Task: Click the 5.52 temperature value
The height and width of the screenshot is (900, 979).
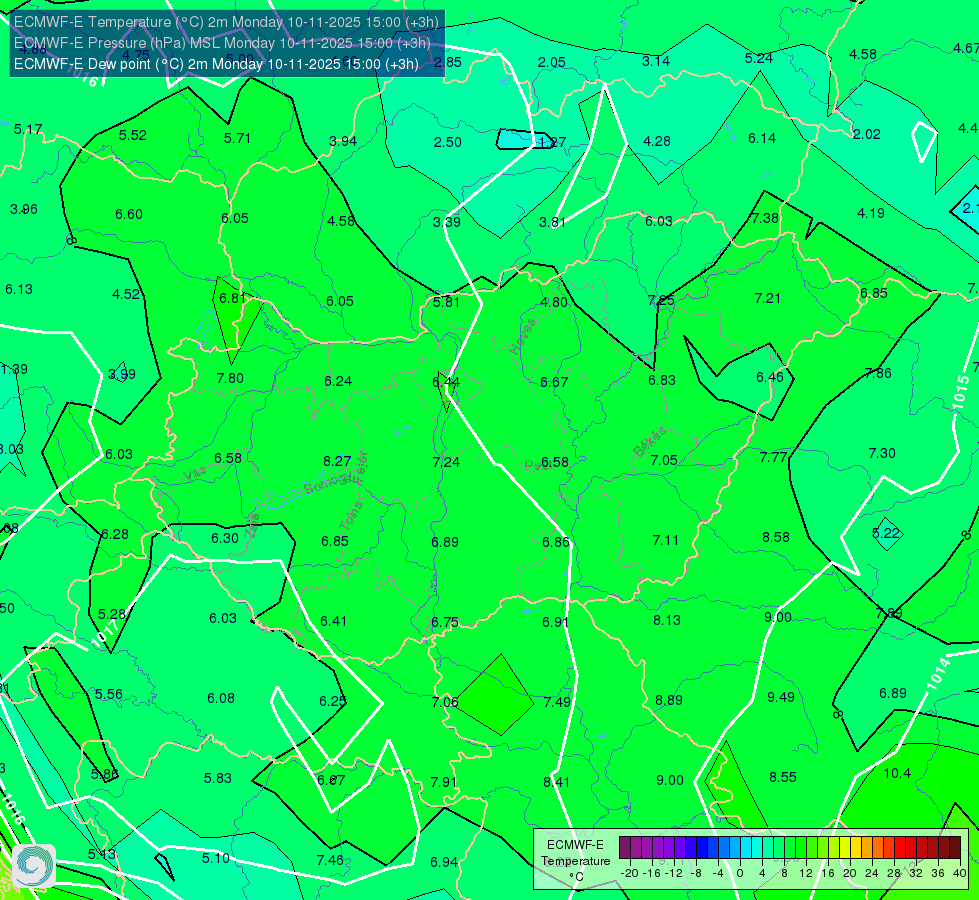Action: 132,135
